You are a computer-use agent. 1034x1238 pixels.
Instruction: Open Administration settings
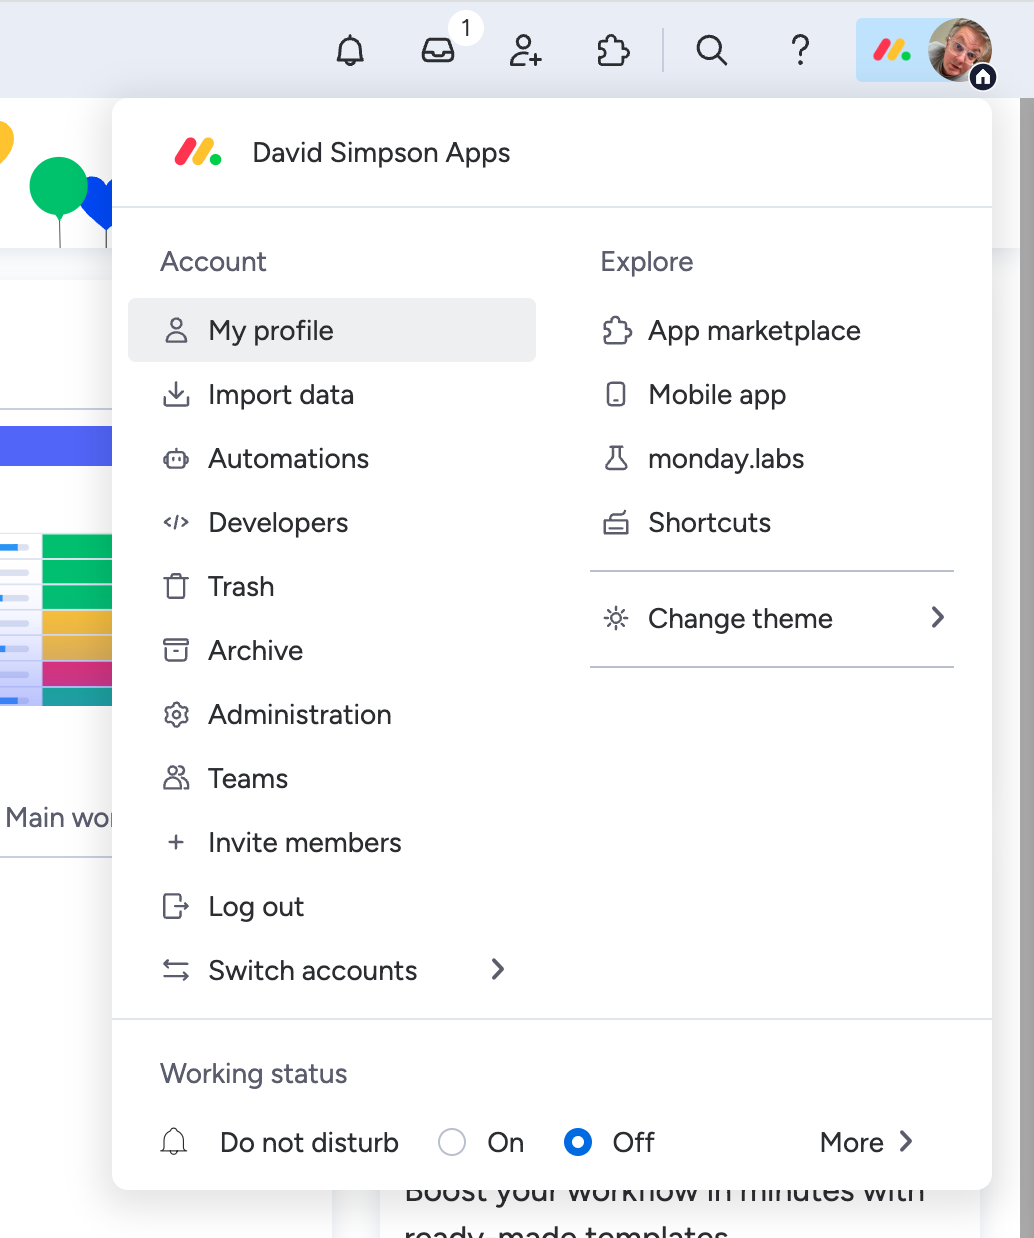pos(299,715)
